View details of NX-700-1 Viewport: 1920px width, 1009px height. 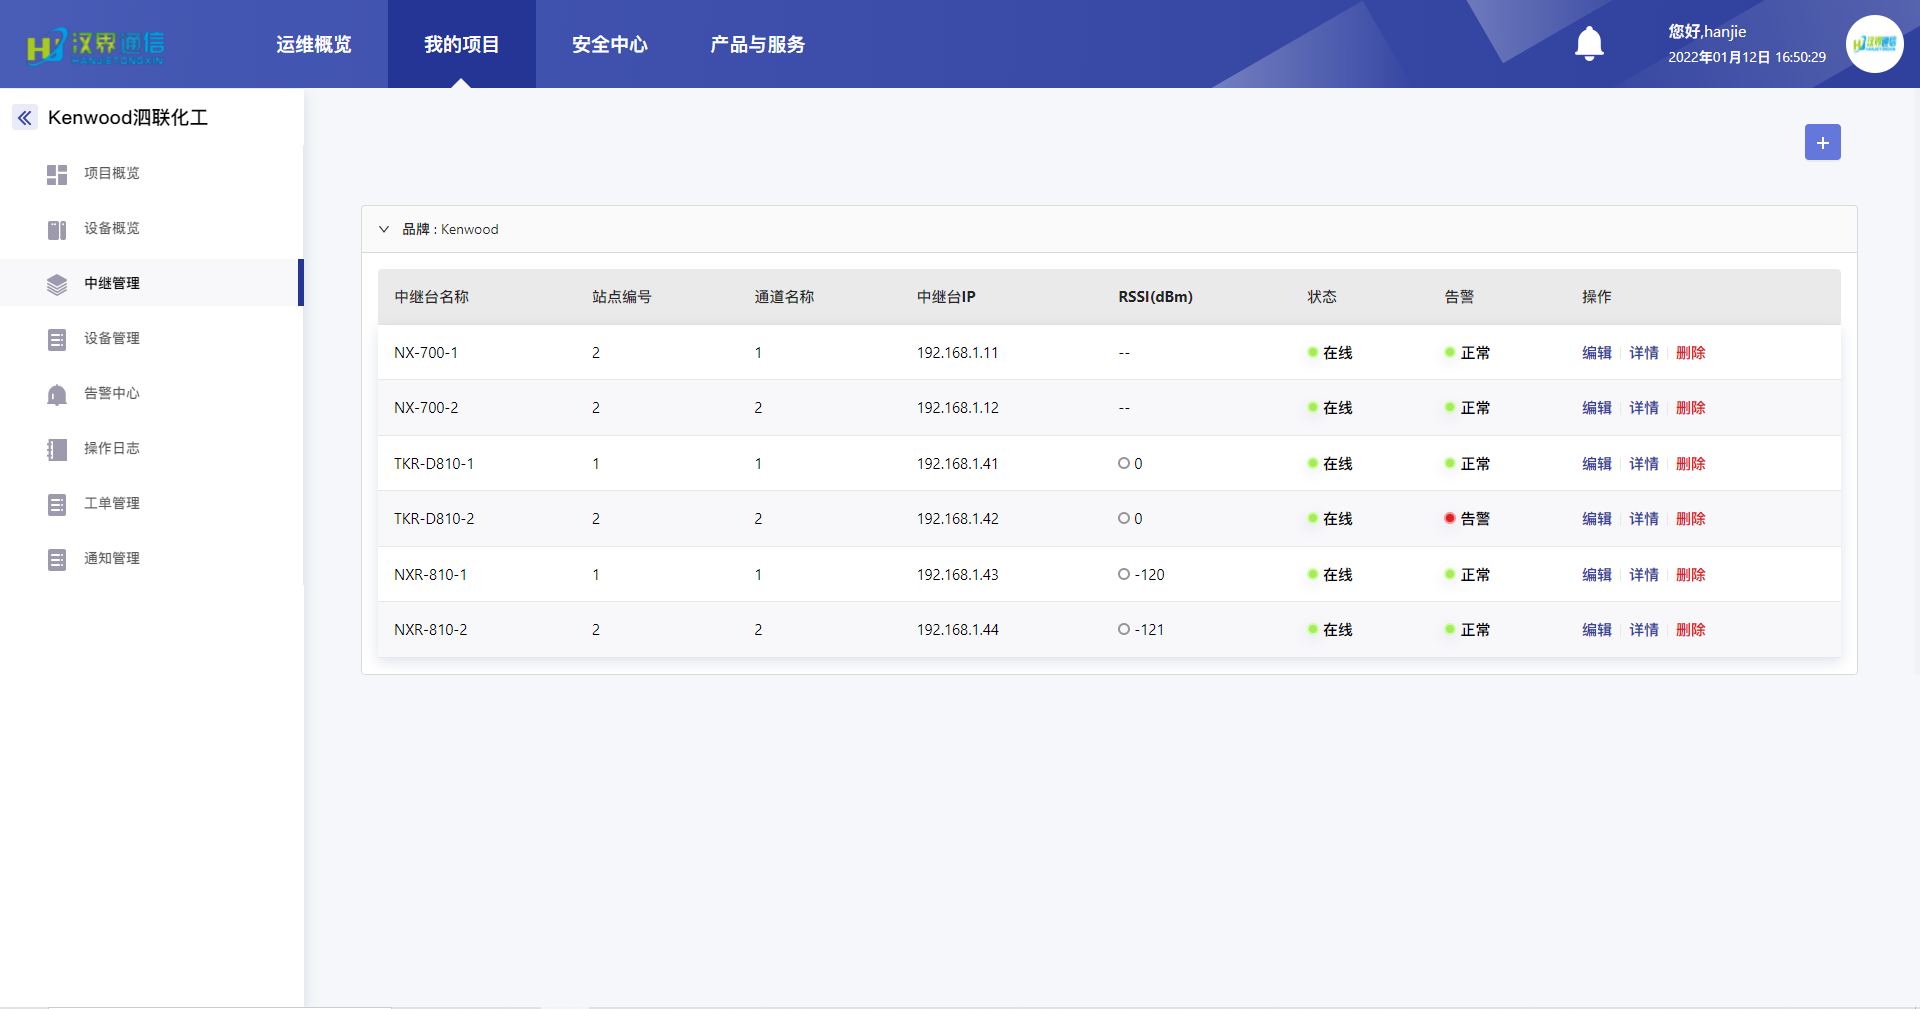1644,353
